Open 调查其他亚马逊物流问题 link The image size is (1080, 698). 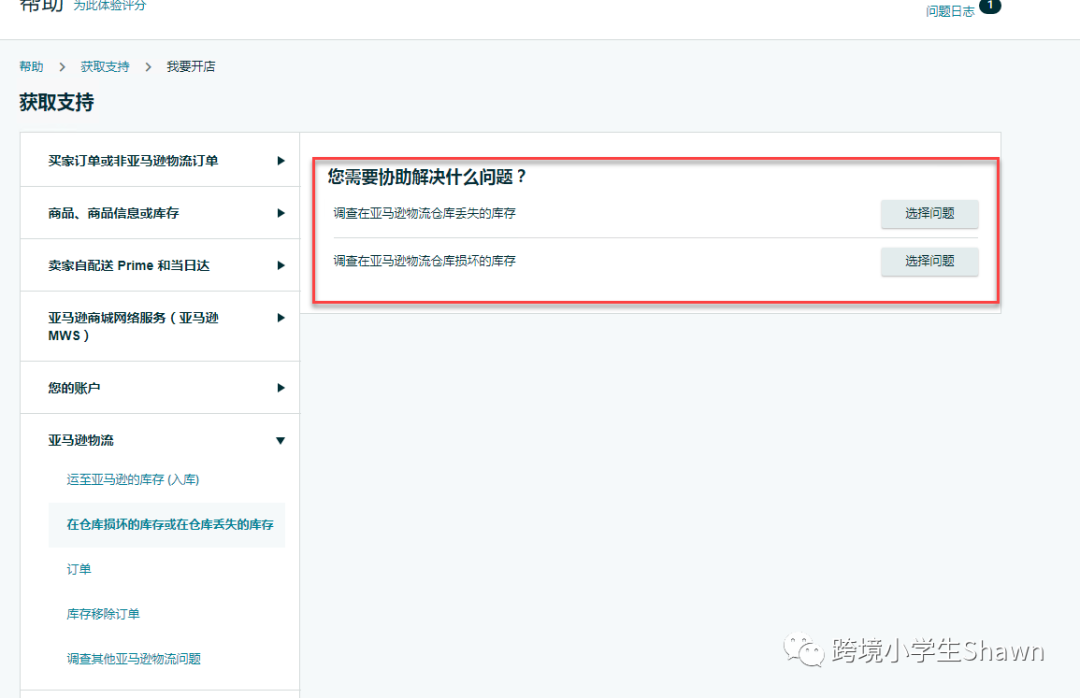tap(134, 659)
